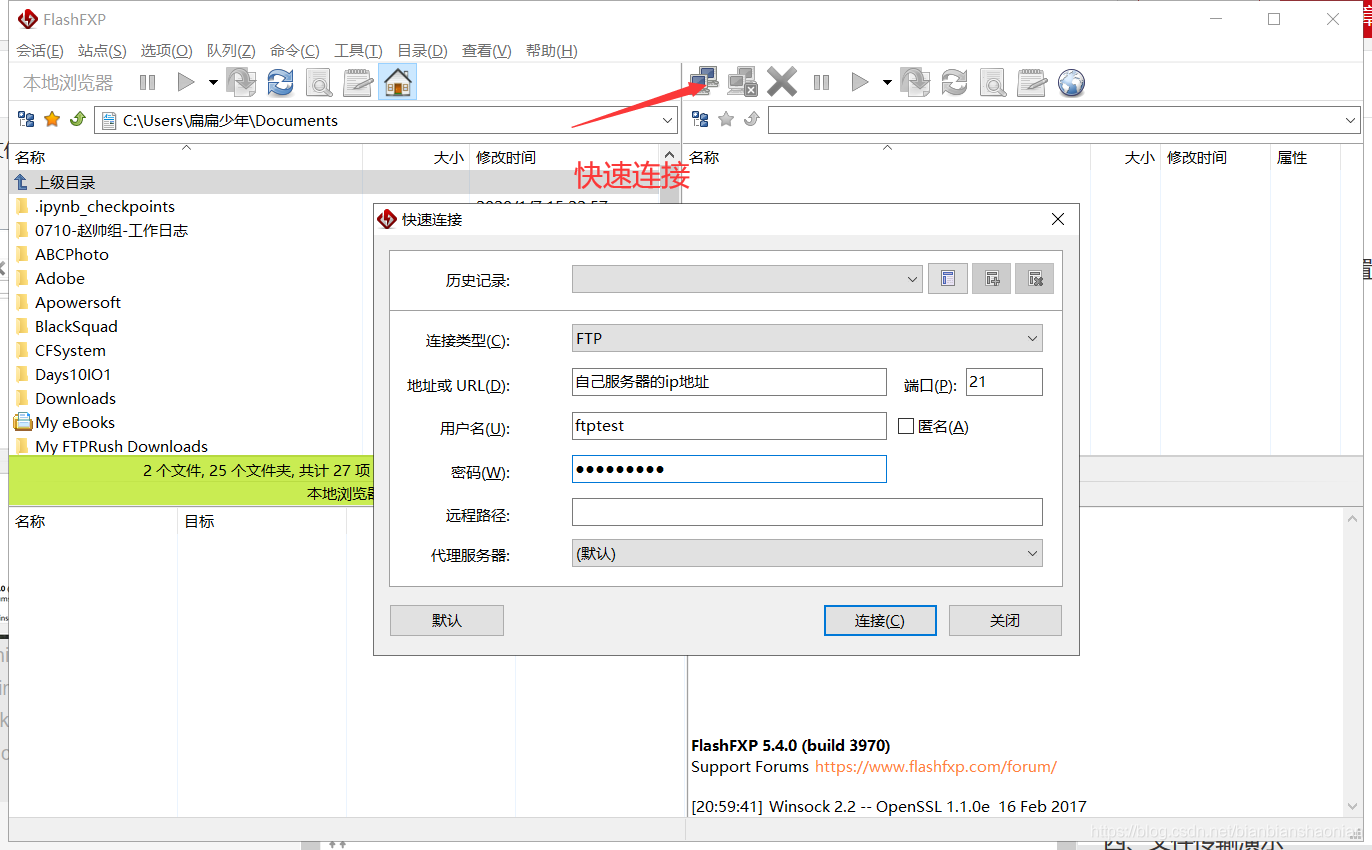Click the remote favorites star icon
The width and height of the screenshot is (1372, 850).
(726, 120)
